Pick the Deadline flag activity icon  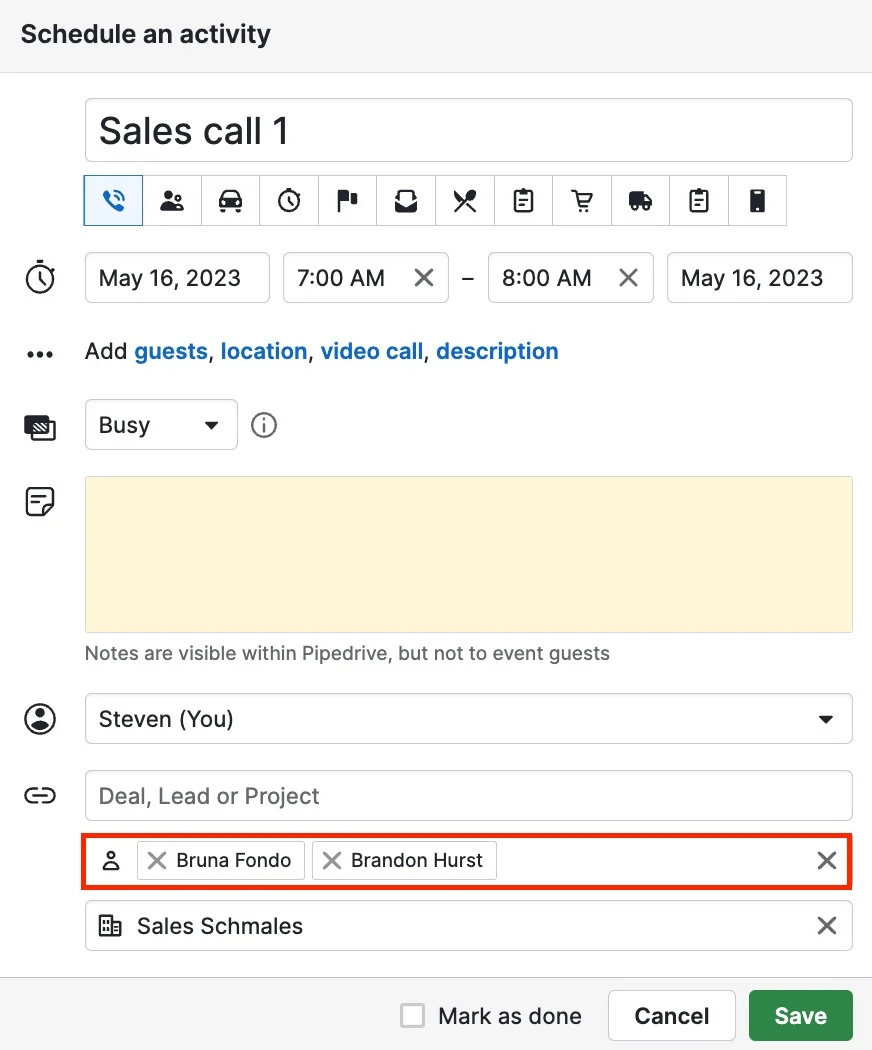[348, 200]
